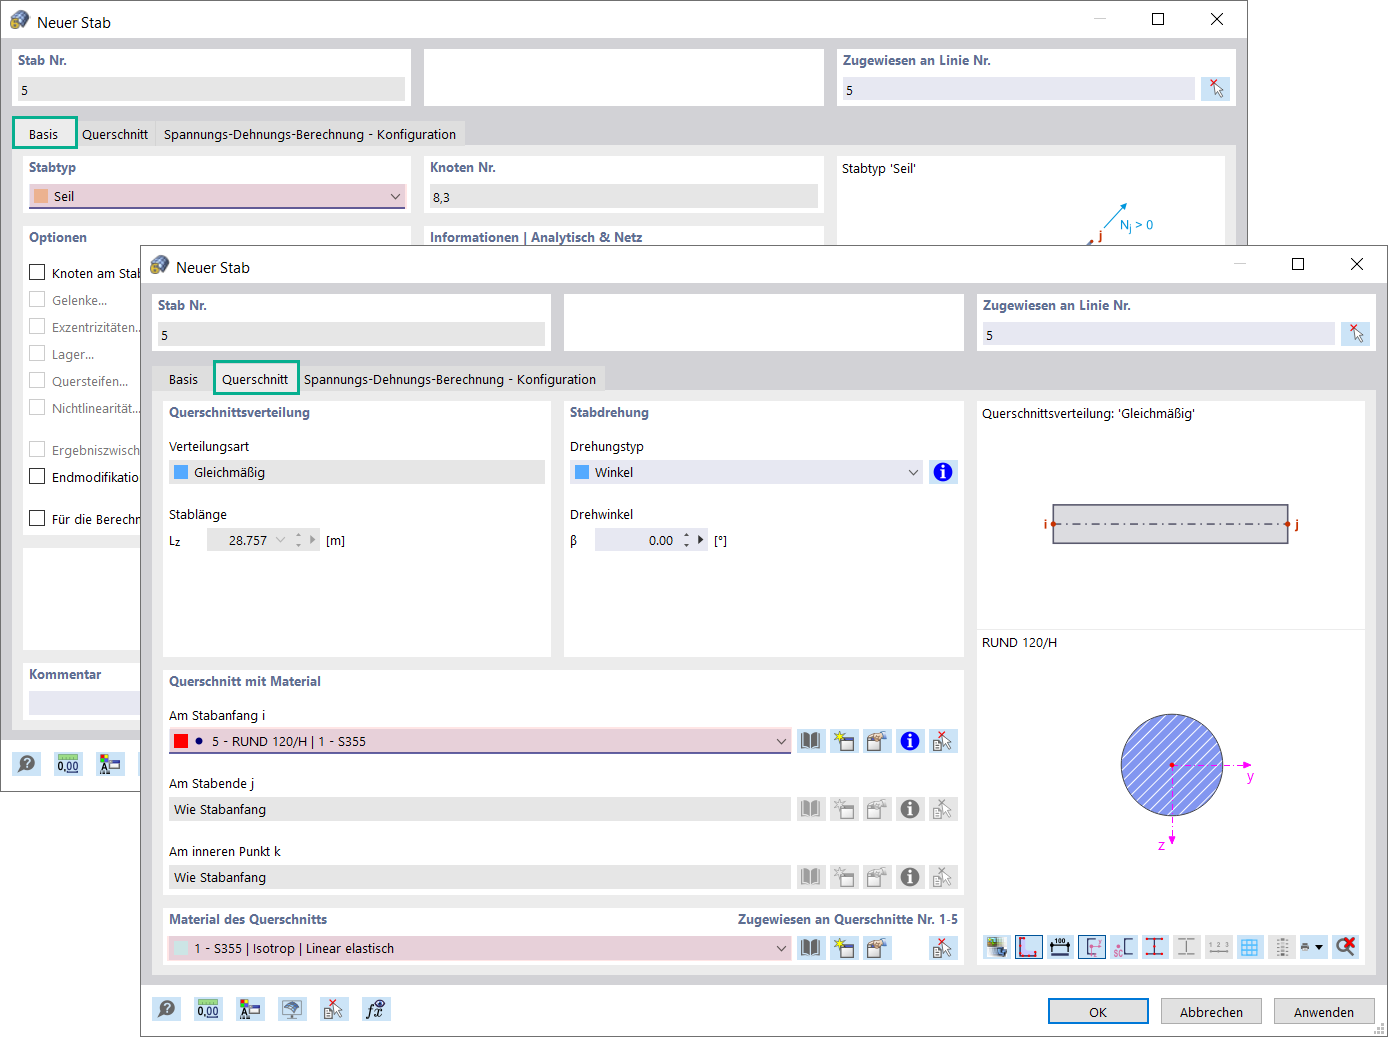Open cross-section library at Stabanfang i
This screenshot has height=1050, width=1400.
coord(811,741)
